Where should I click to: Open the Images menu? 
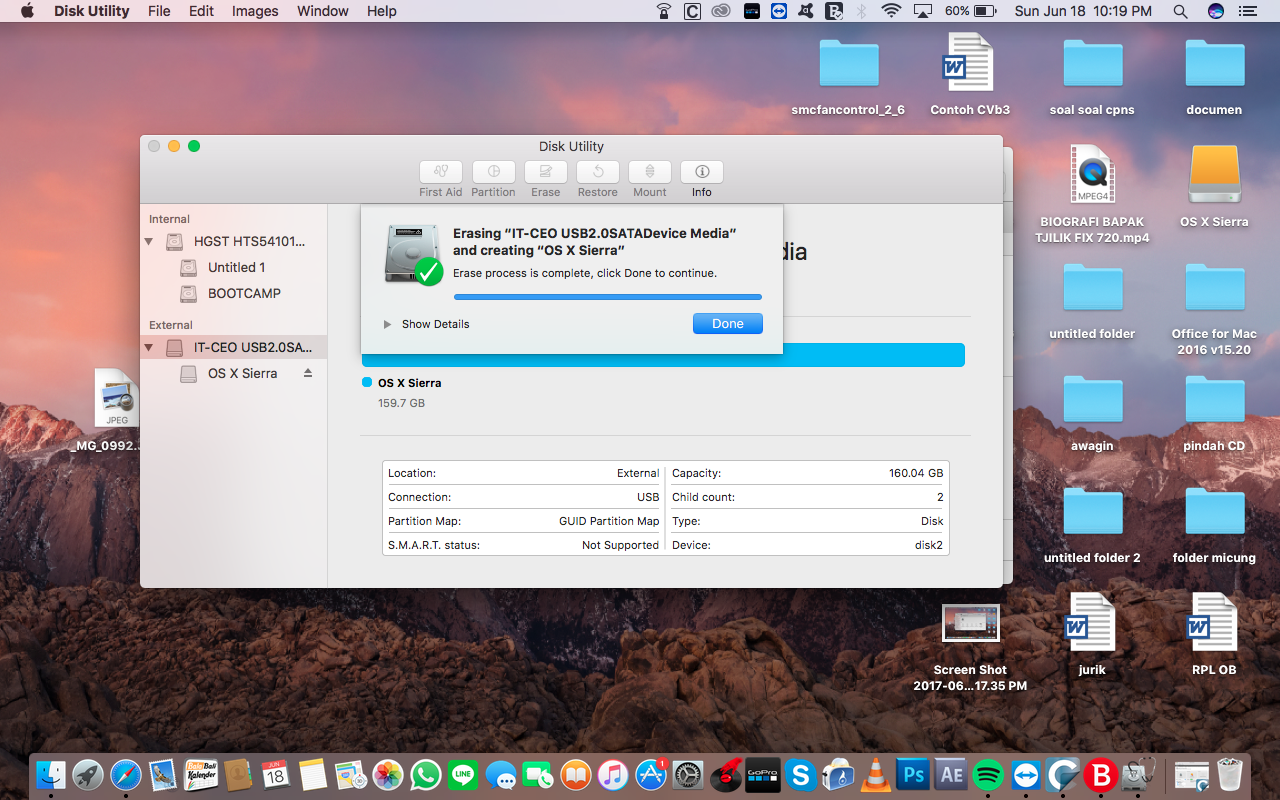254,11
